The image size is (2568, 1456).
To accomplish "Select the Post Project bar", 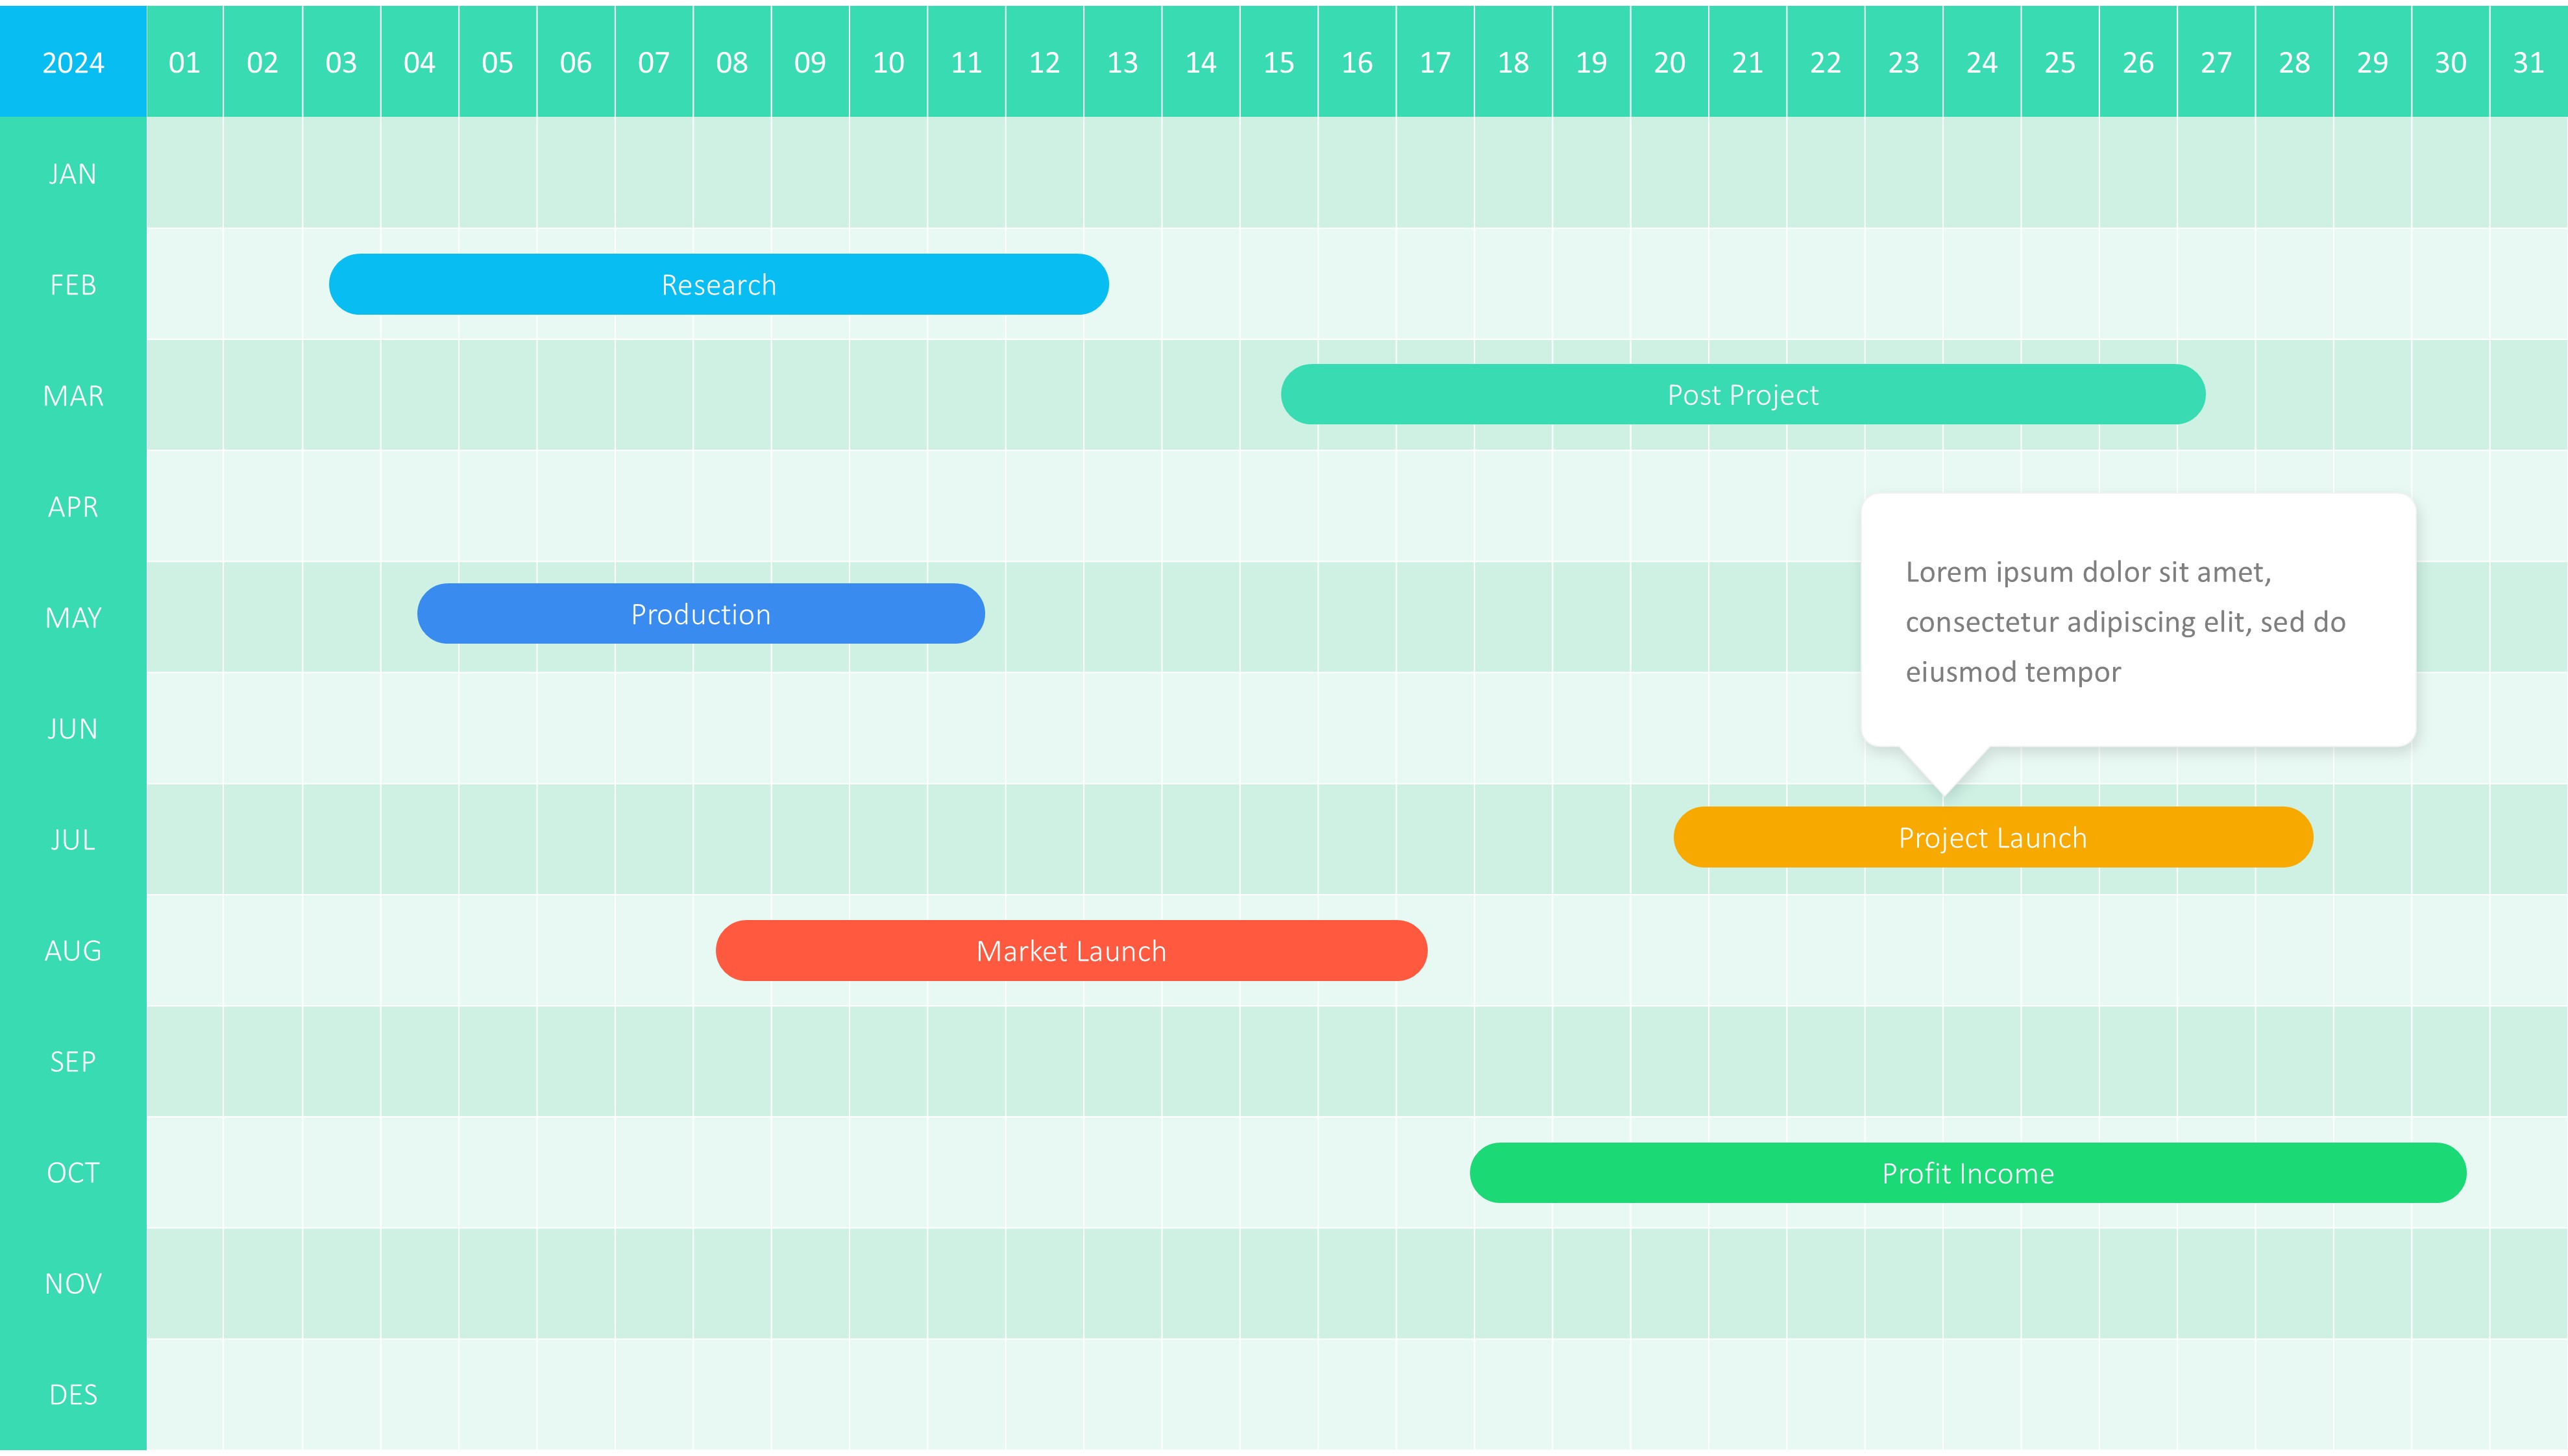I will [x=1742, y=395].
